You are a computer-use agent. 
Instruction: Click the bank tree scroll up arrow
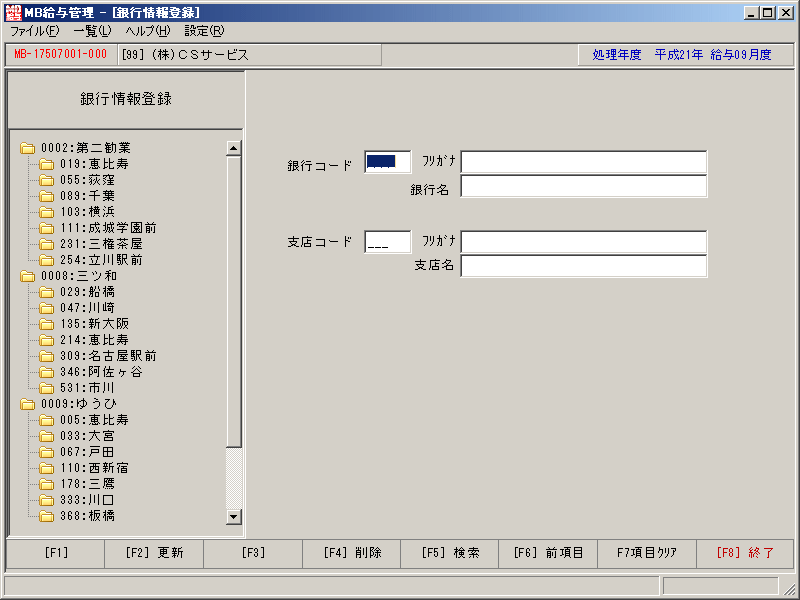tap(234, 148)
